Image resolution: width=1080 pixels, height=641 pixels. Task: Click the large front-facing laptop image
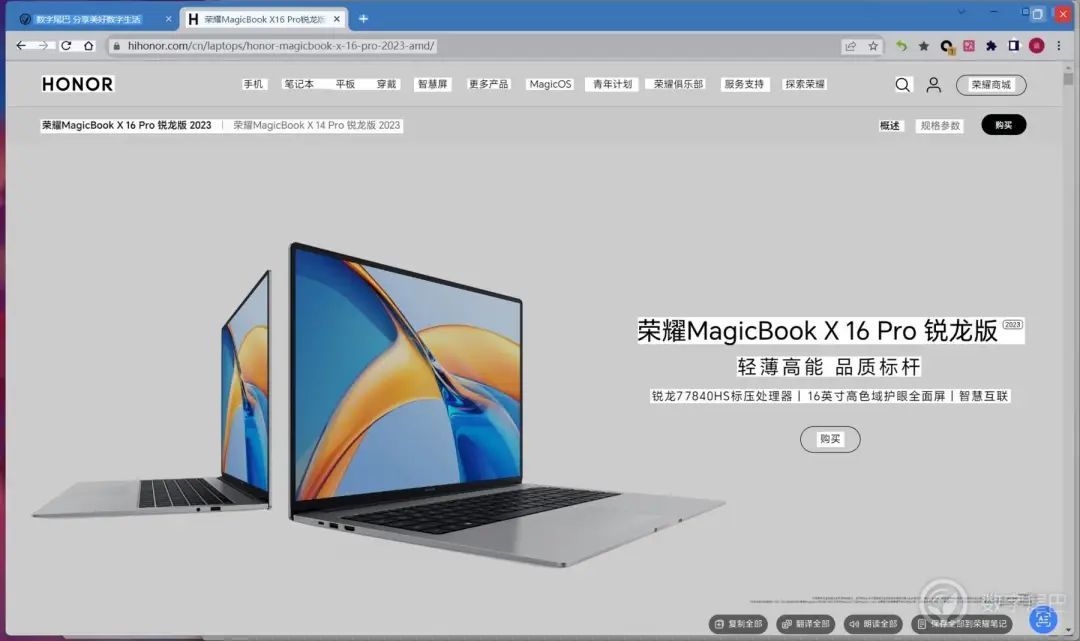(x=506, y=405)
